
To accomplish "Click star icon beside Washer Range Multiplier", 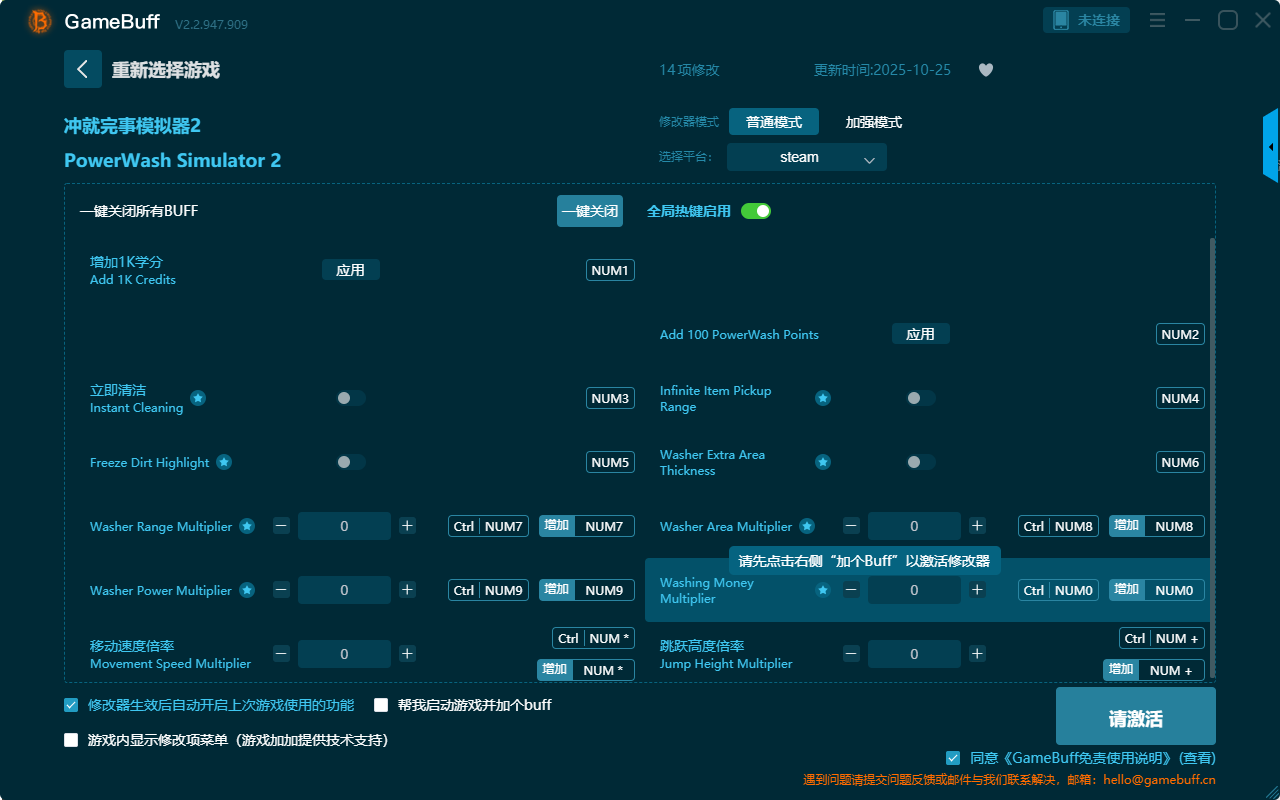I will click(246, 526).
